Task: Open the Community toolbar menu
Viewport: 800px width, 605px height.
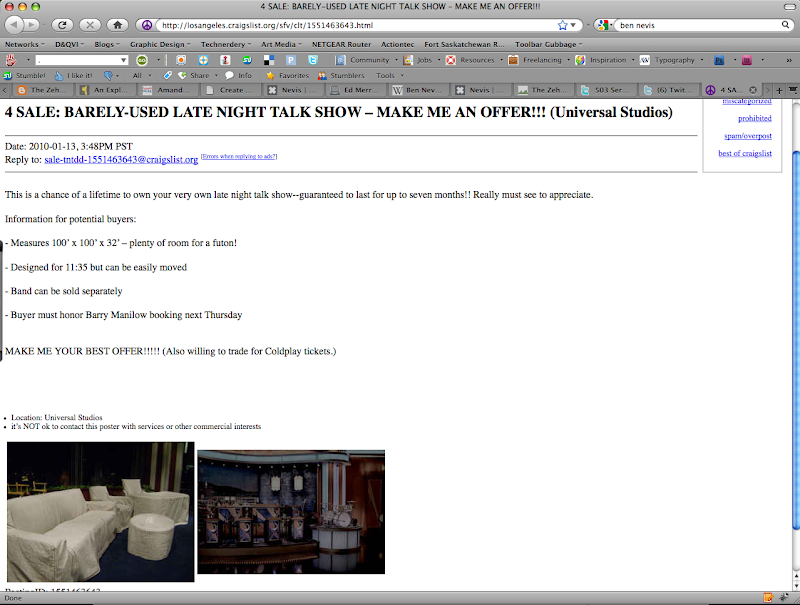Action: tap(366, 60)
